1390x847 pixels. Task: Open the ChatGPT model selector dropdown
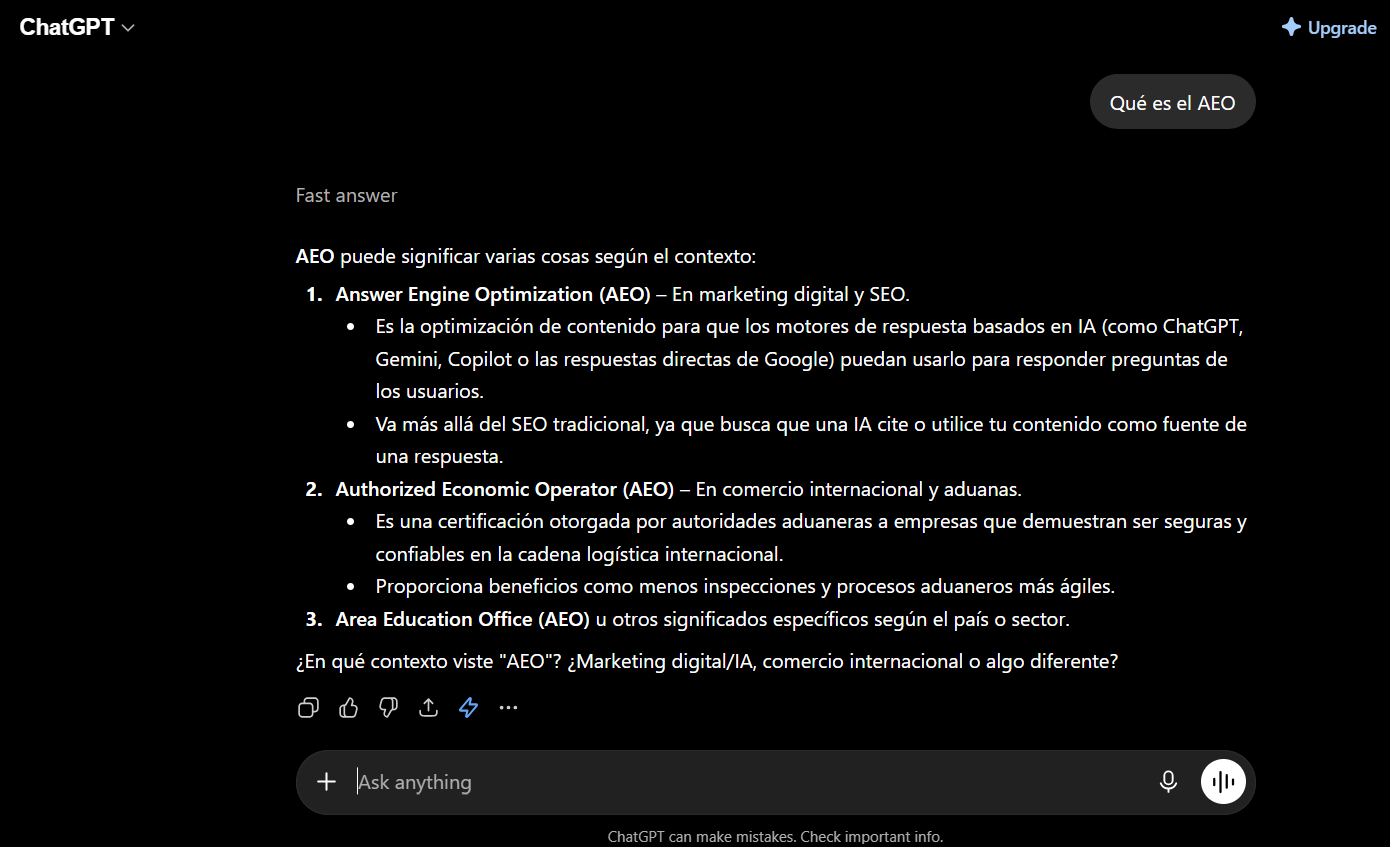tap(77, 27)
